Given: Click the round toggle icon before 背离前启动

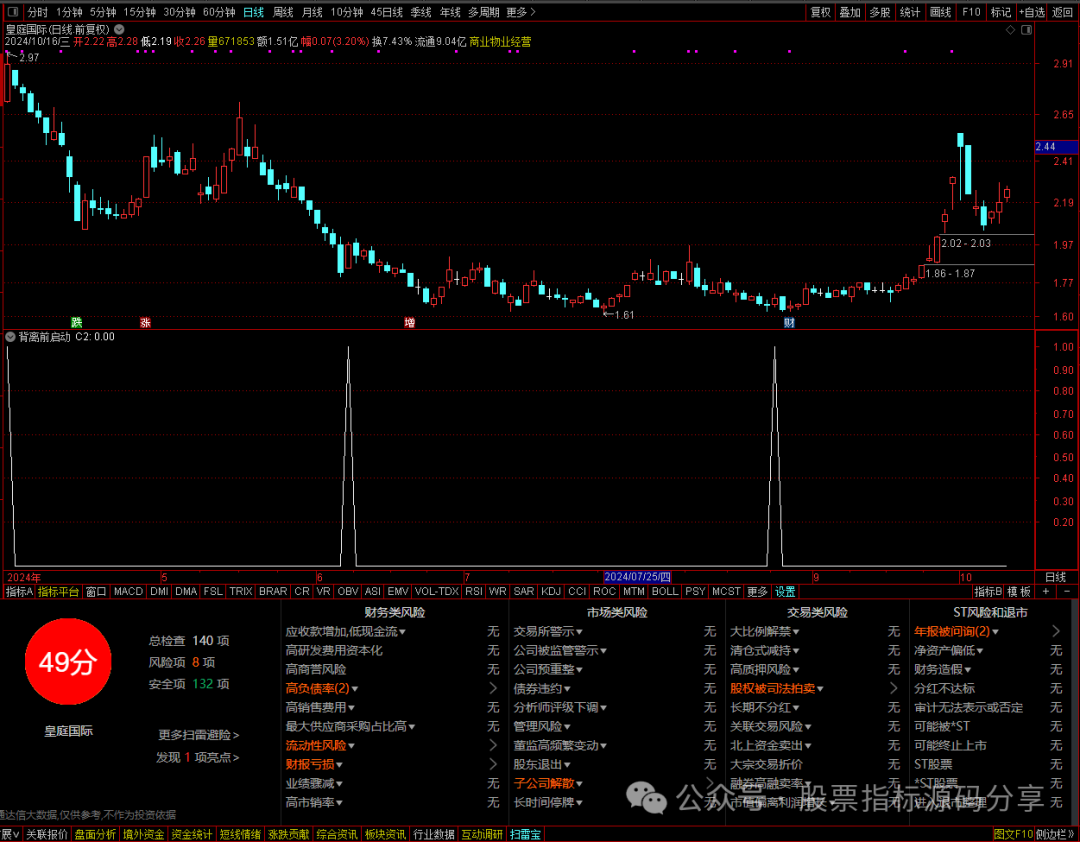Looking at the screenshot, I should tap(10, 337).
